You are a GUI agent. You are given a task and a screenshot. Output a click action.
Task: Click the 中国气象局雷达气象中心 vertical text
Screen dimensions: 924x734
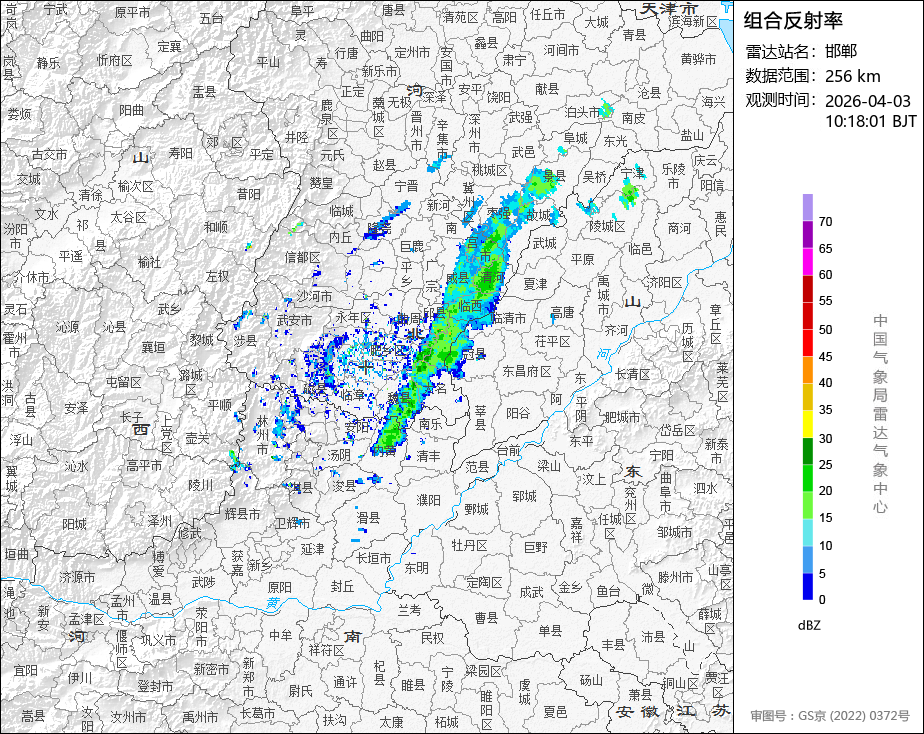(x=880, y=414)
